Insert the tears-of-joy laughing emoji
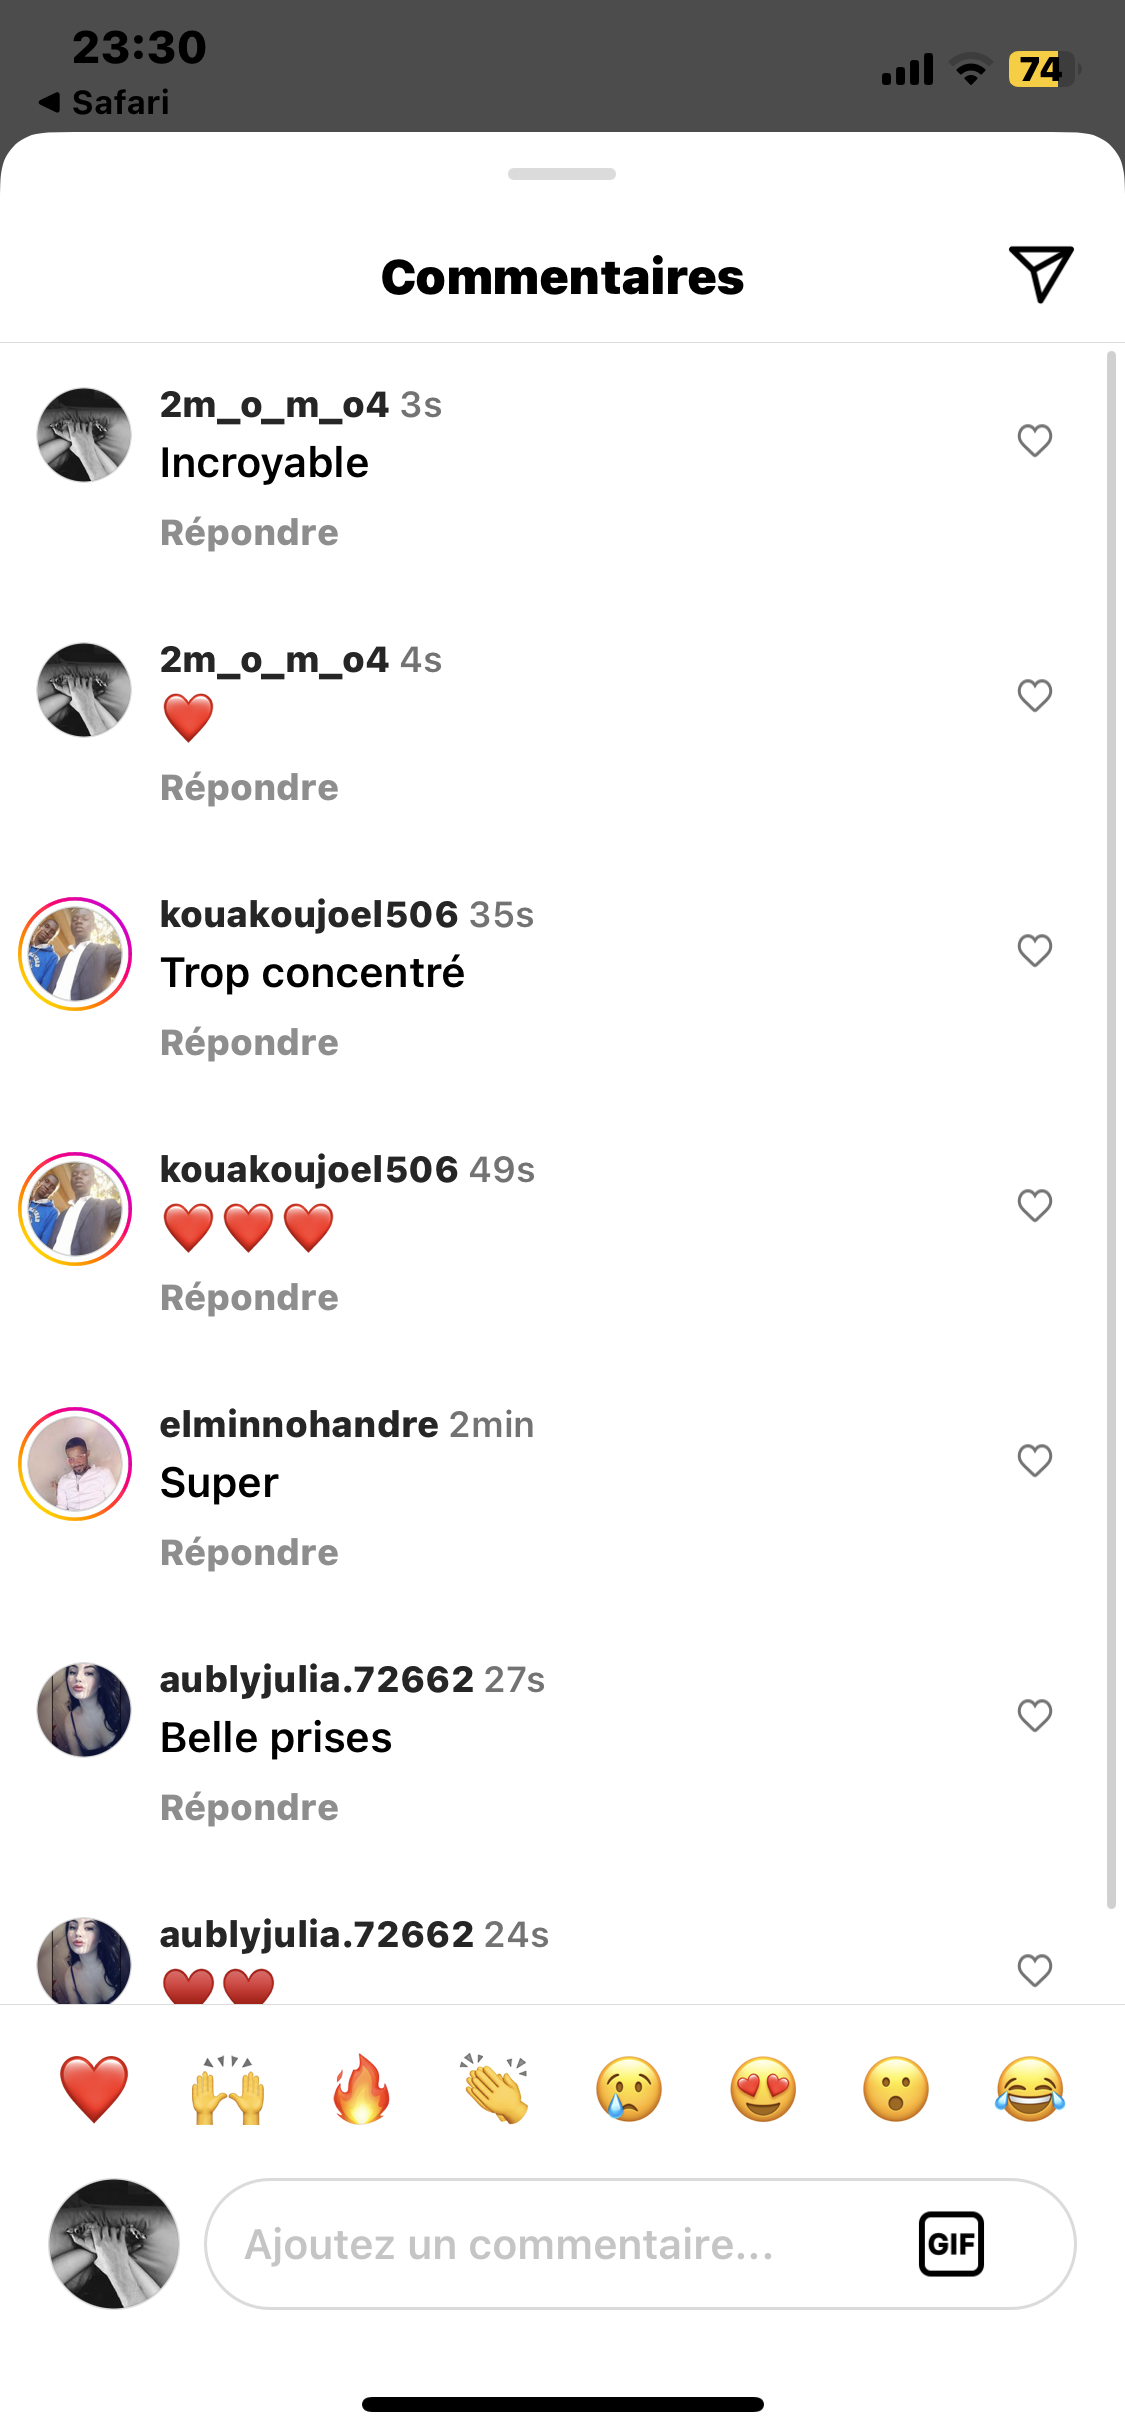The image size is (1125, 2436). [x=1030, y=2089]
